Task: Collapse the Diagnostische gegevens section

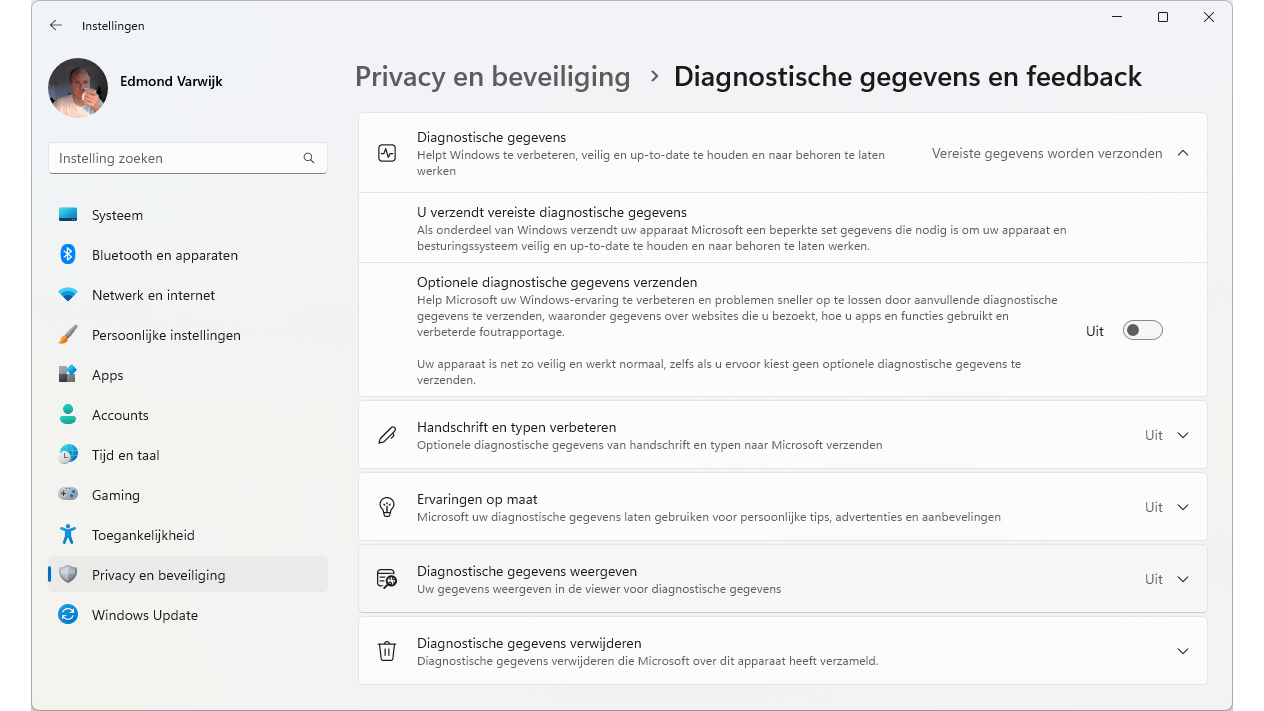Action: (1183, 153)
